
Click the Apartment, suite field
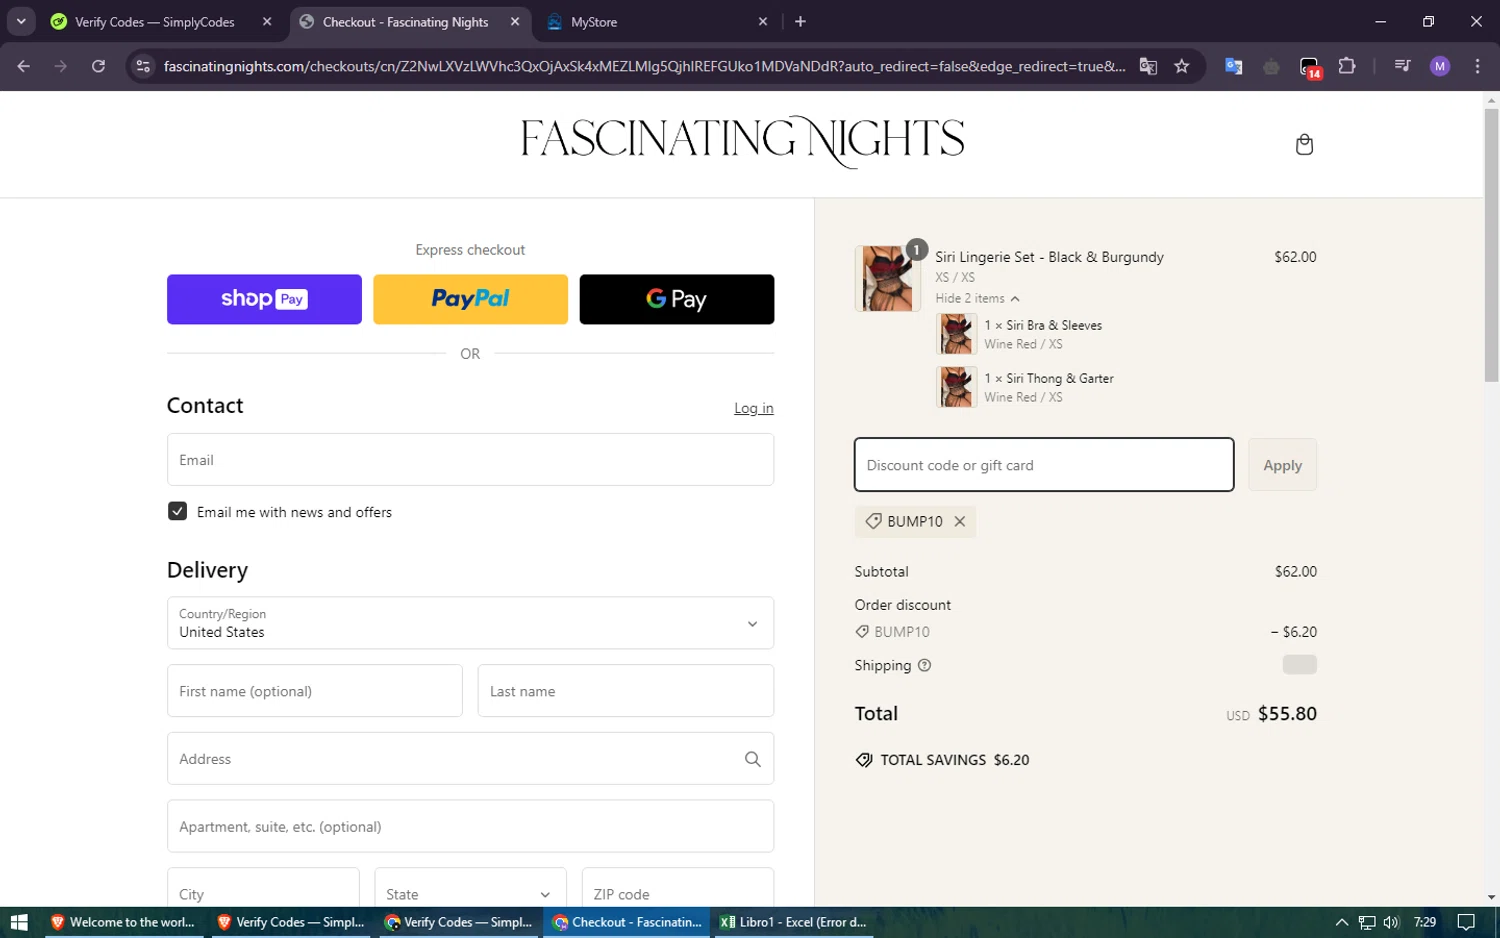[470, 827]
